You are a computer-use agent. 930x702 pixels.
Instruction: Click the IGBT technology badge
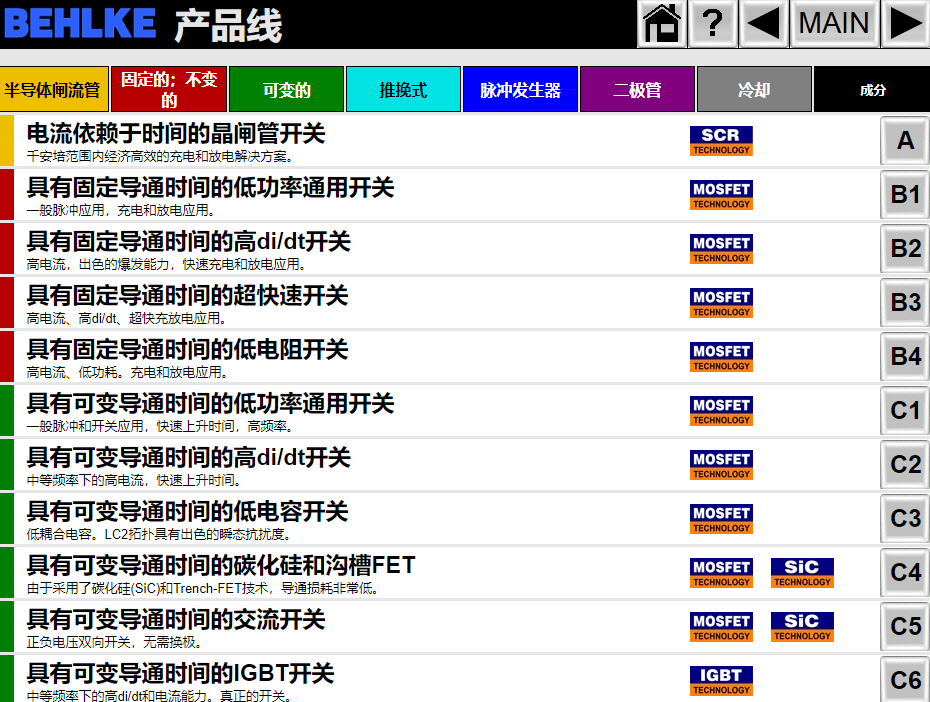pyautogui.click(x=721, y=681)
